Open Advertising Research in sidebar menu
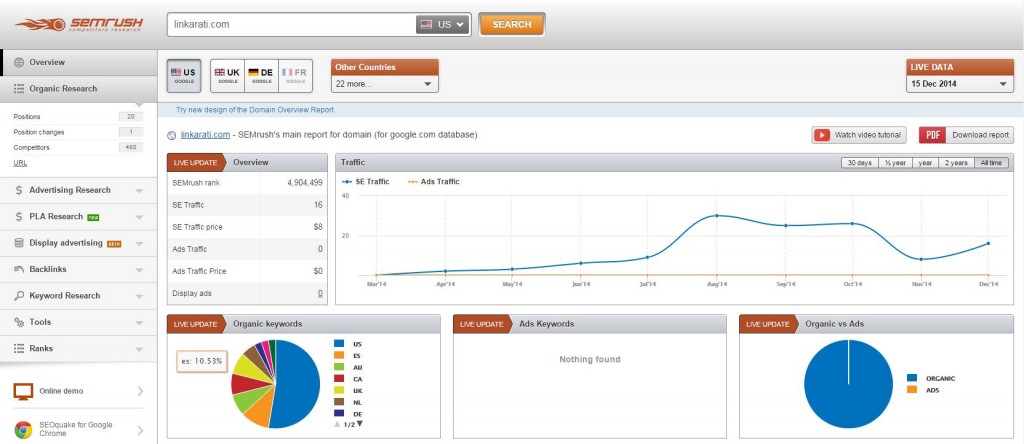The height and width of the screenshot is (444, 1024). [70, 190]
